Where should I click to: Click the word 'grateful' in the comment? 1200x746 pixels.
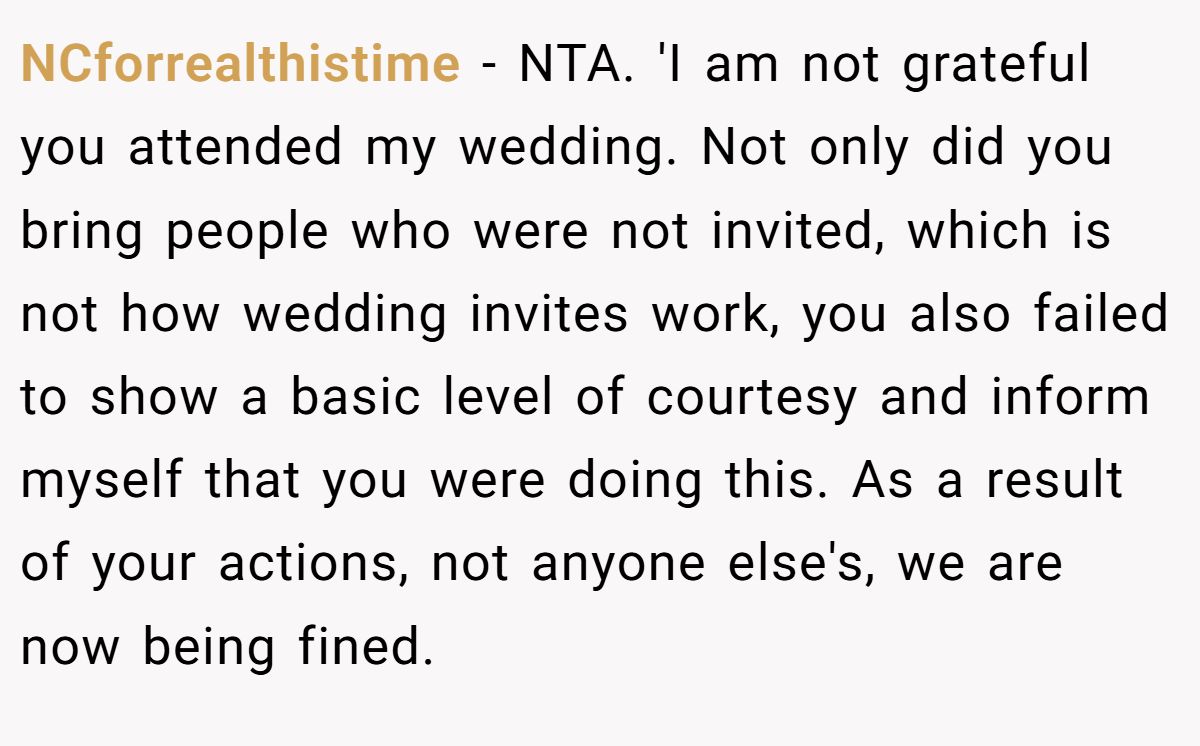click(x=996, y=66)
